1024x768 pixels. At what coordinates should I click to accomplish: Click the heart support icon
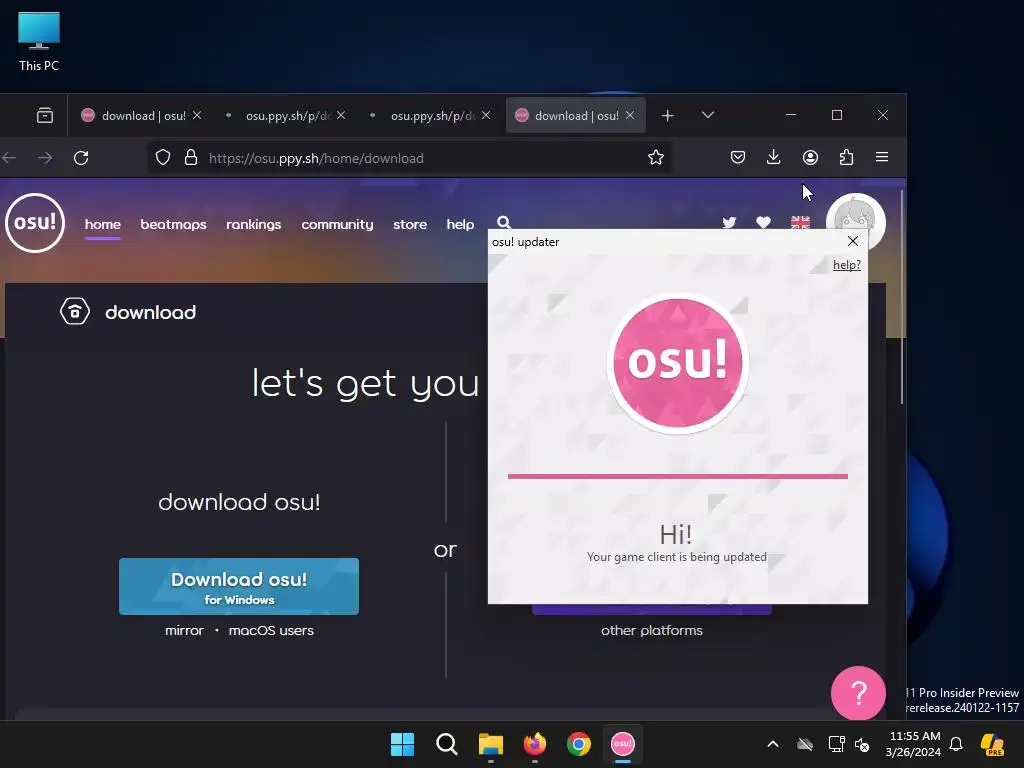tap(763, 222)
